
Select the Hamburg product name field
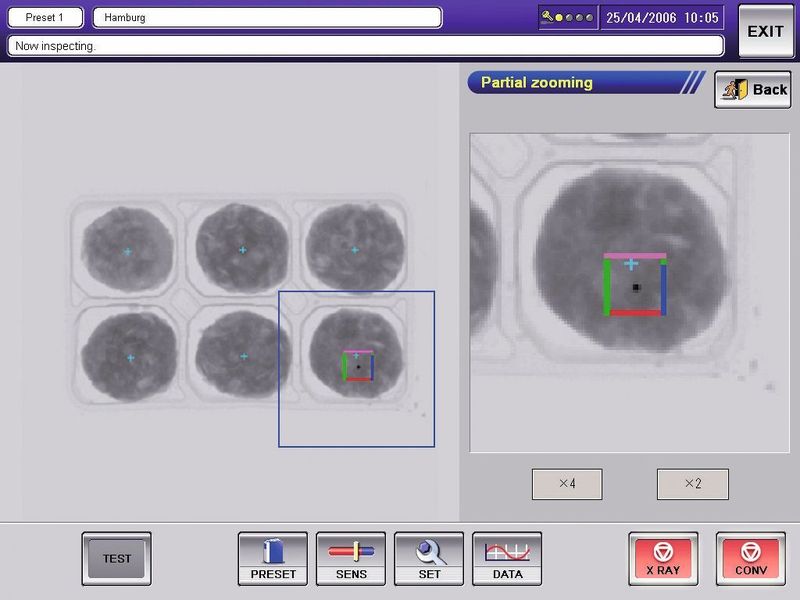coord(267,17)
